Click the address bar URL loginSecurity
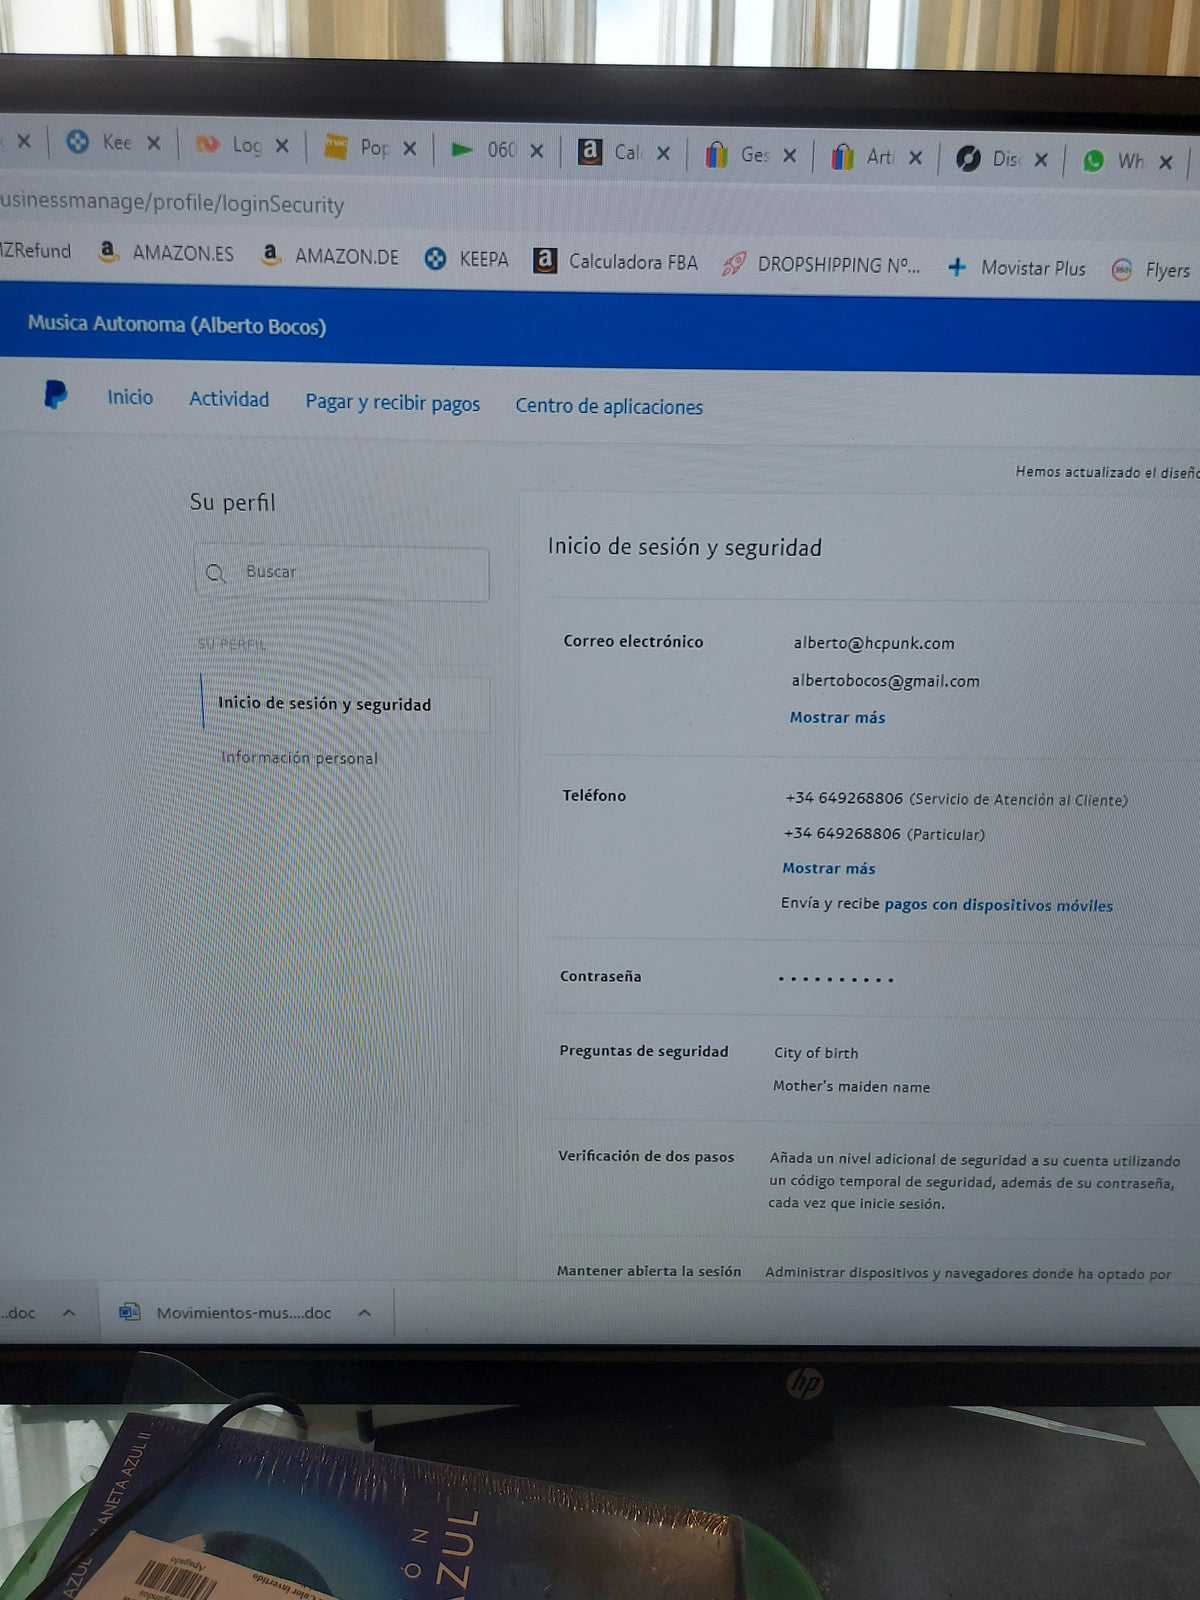This screenshot has width=1200, height=1600. tap(172, 203)
